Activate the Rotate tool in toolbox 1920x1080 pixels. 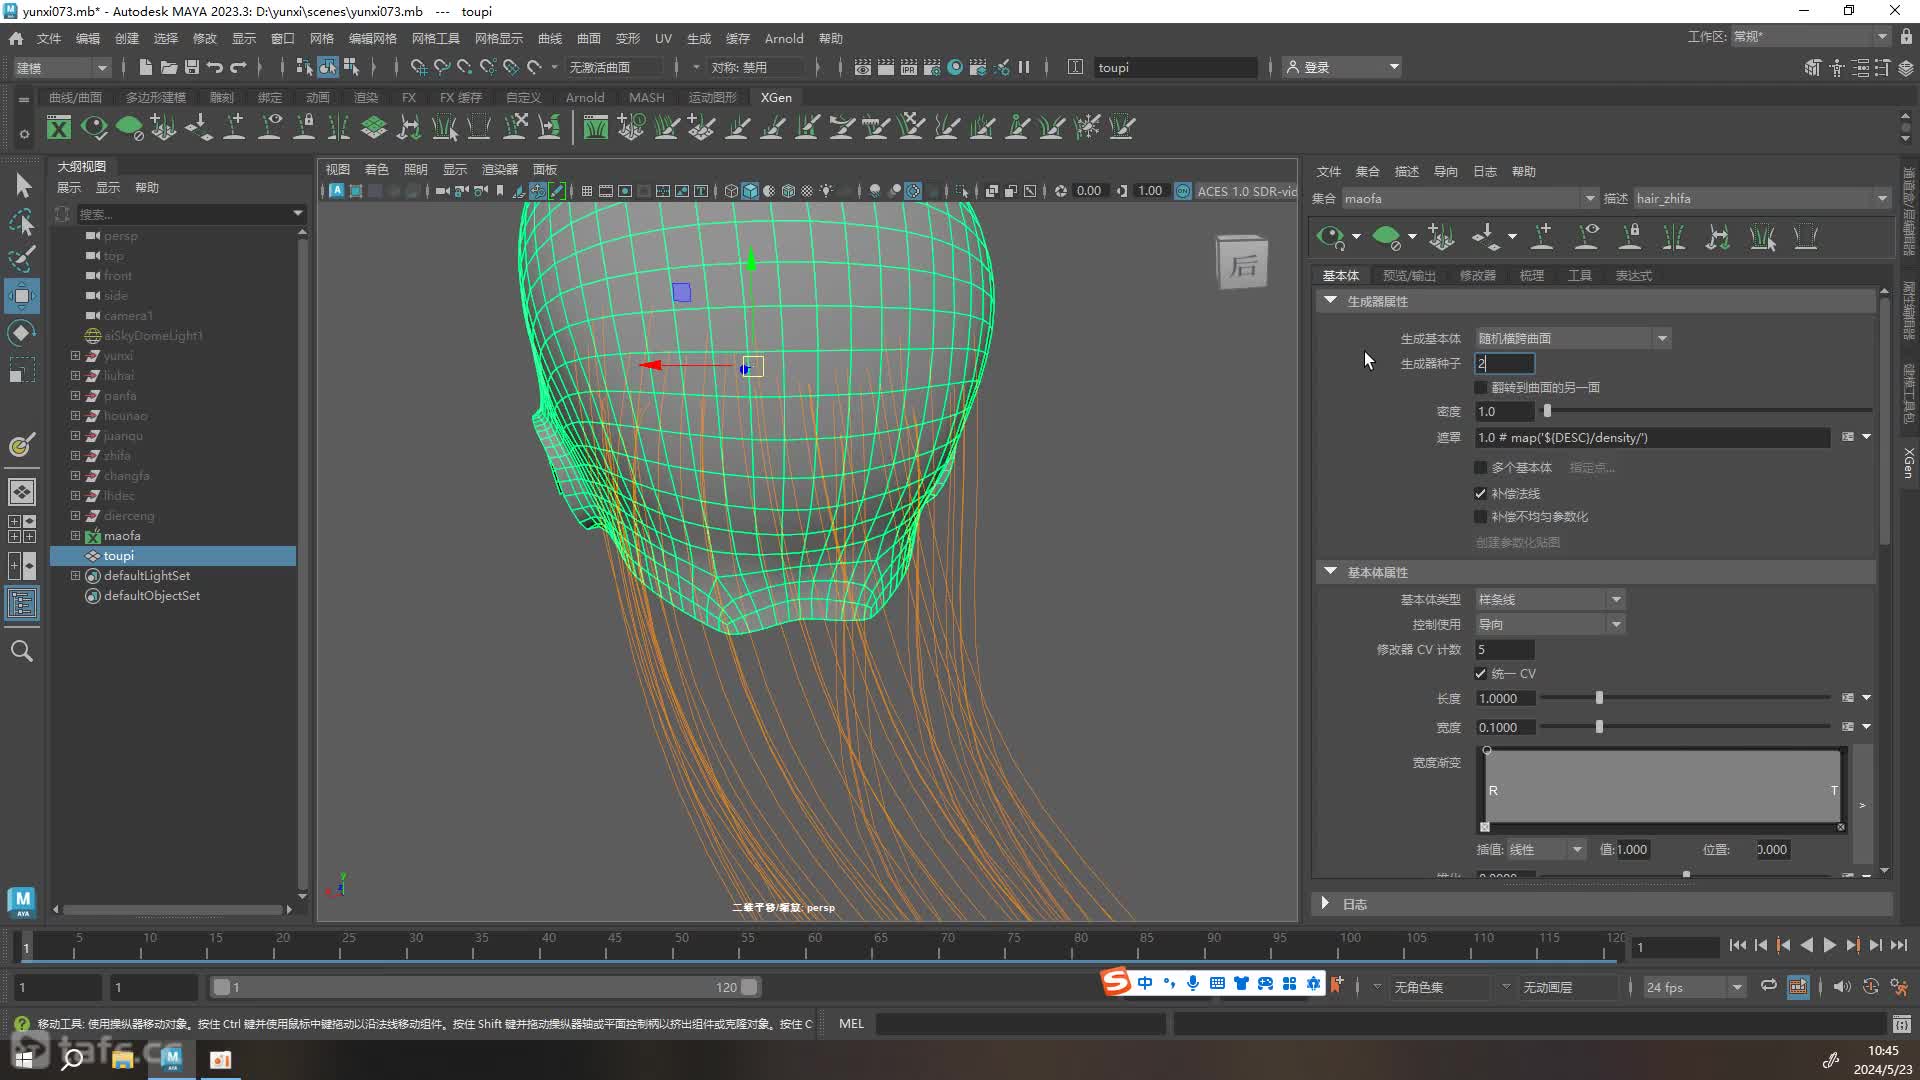(x=22, y=333)
